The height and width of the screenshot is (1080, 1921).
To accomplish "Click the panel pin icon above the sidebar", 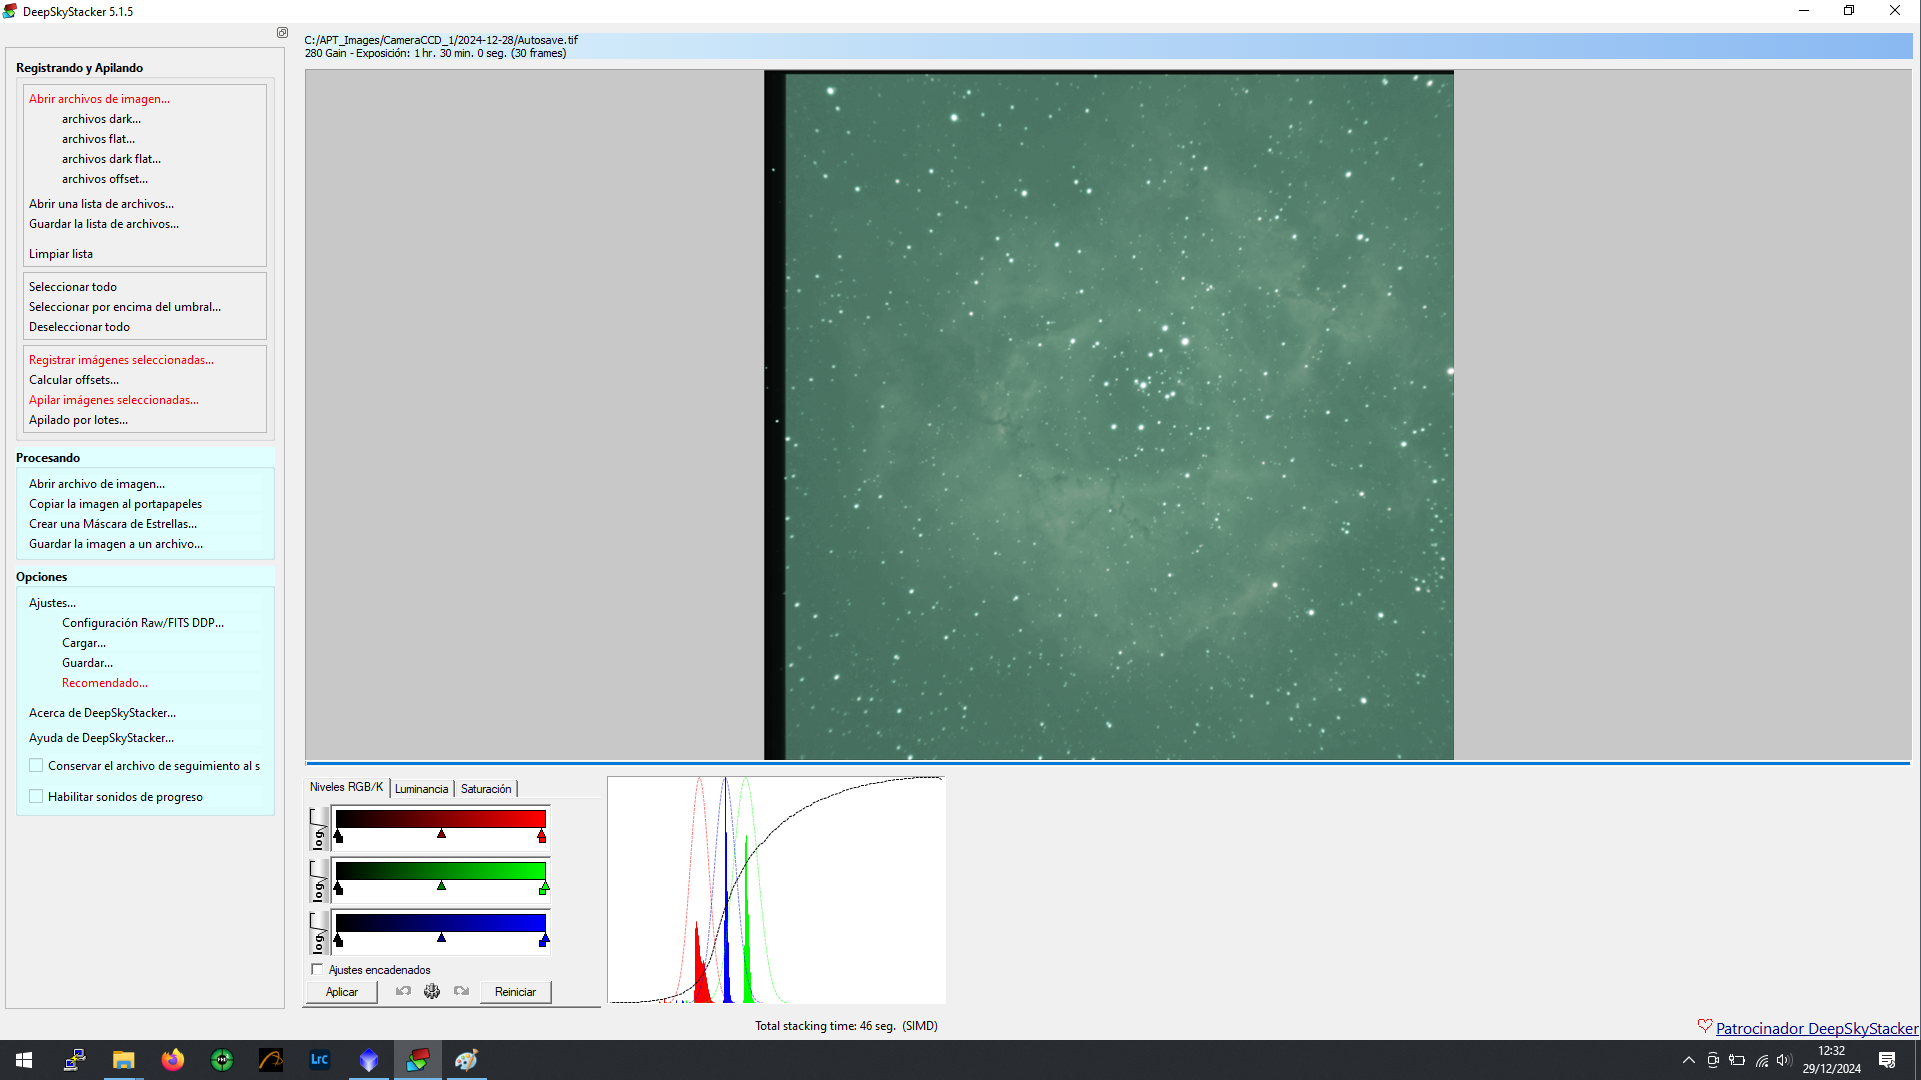I will [x=283, y=33].
